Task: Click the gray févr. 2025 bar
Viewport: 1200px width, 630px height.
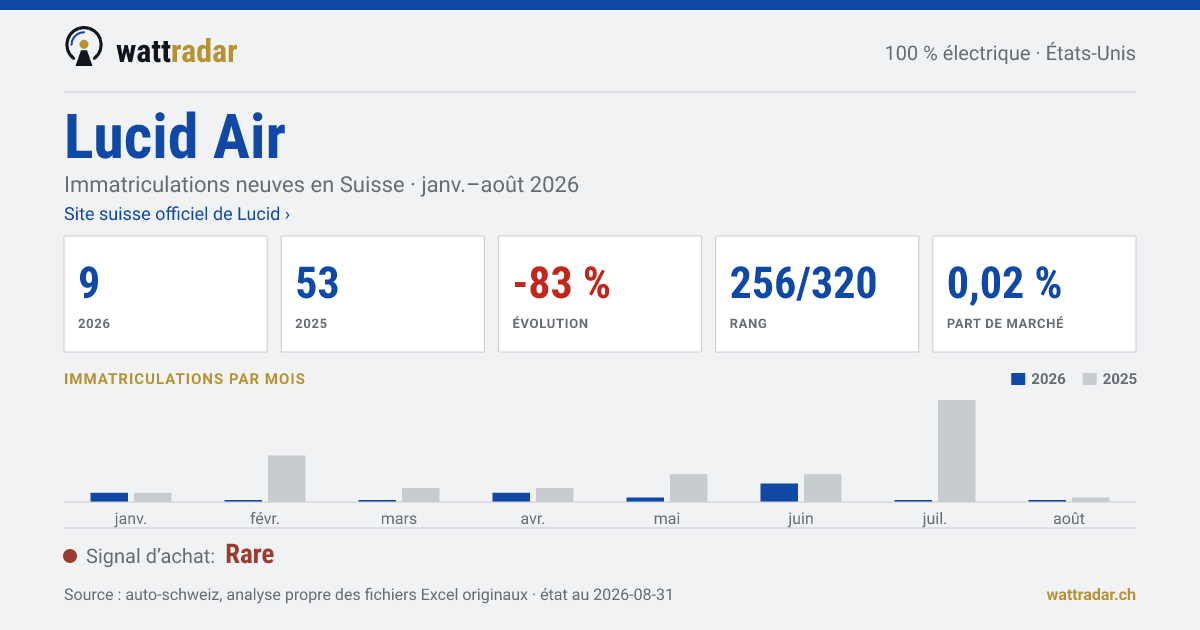Action: click(x=287, y=478)
